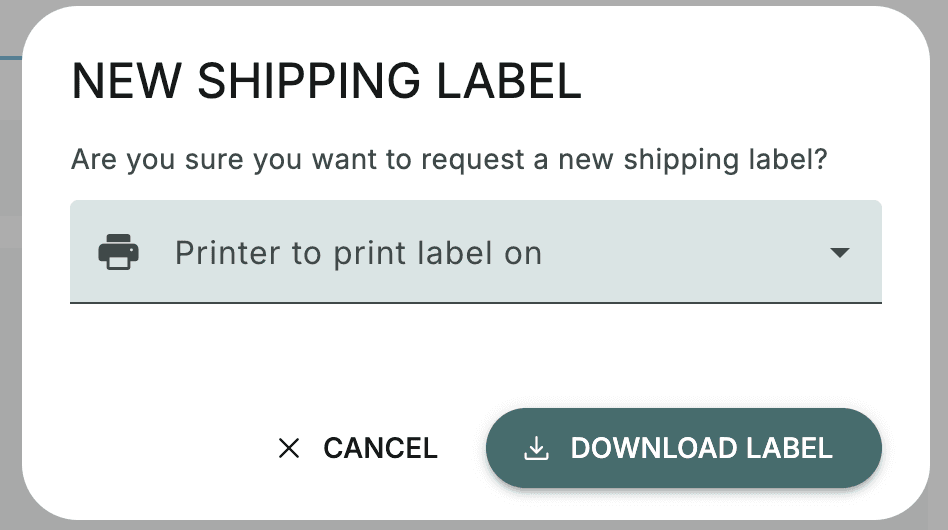Expand the printer selection dropdown arrow
The height and width of the screenshot is (530, 948).
[x=840, y=253]
